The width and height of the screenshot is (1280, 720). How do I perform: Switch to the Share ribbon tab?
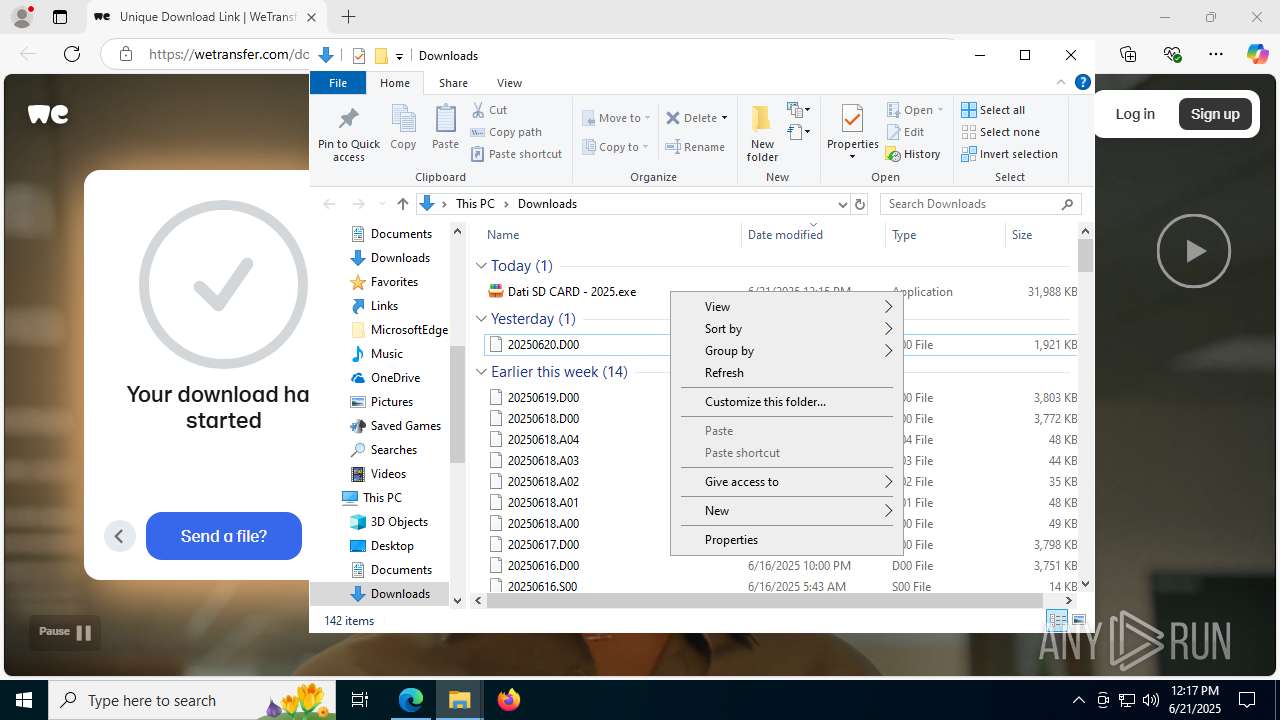[x=453, y=83]
